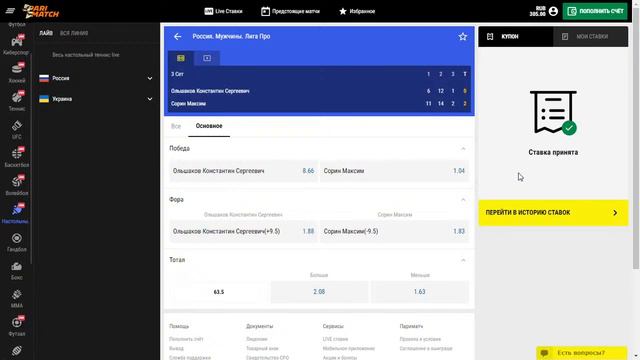This screenshot has height=360, width=640.
Task: Open the hamburger main menu
Action: pos(10,11)
